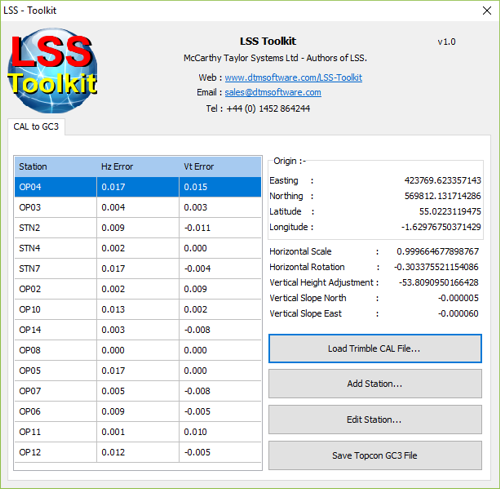Screen dimensions: 500x489
Task: Click the Edit Station button
Action: click(375, 419)
